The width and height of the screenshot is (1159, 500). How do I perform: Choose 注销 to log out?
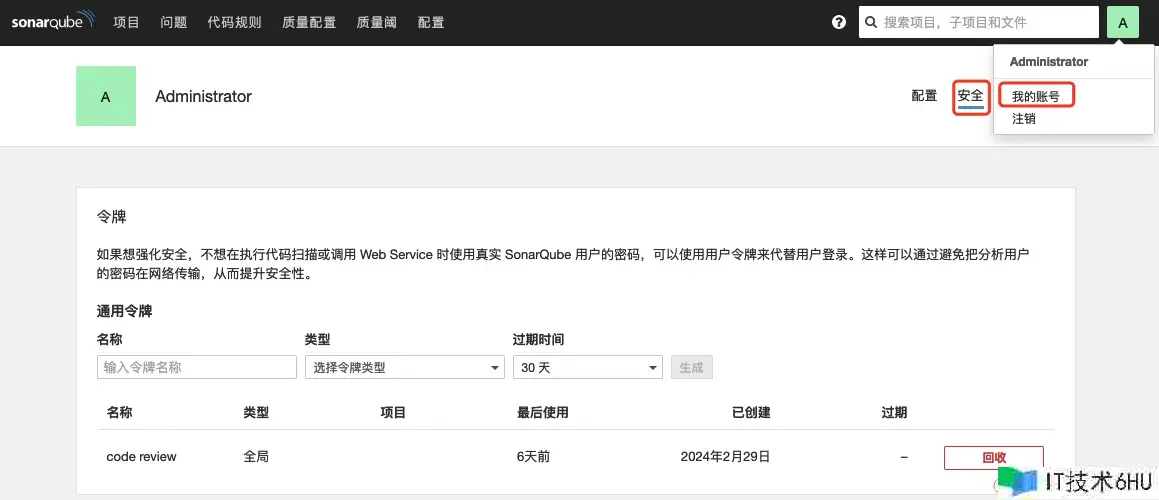1024,118
